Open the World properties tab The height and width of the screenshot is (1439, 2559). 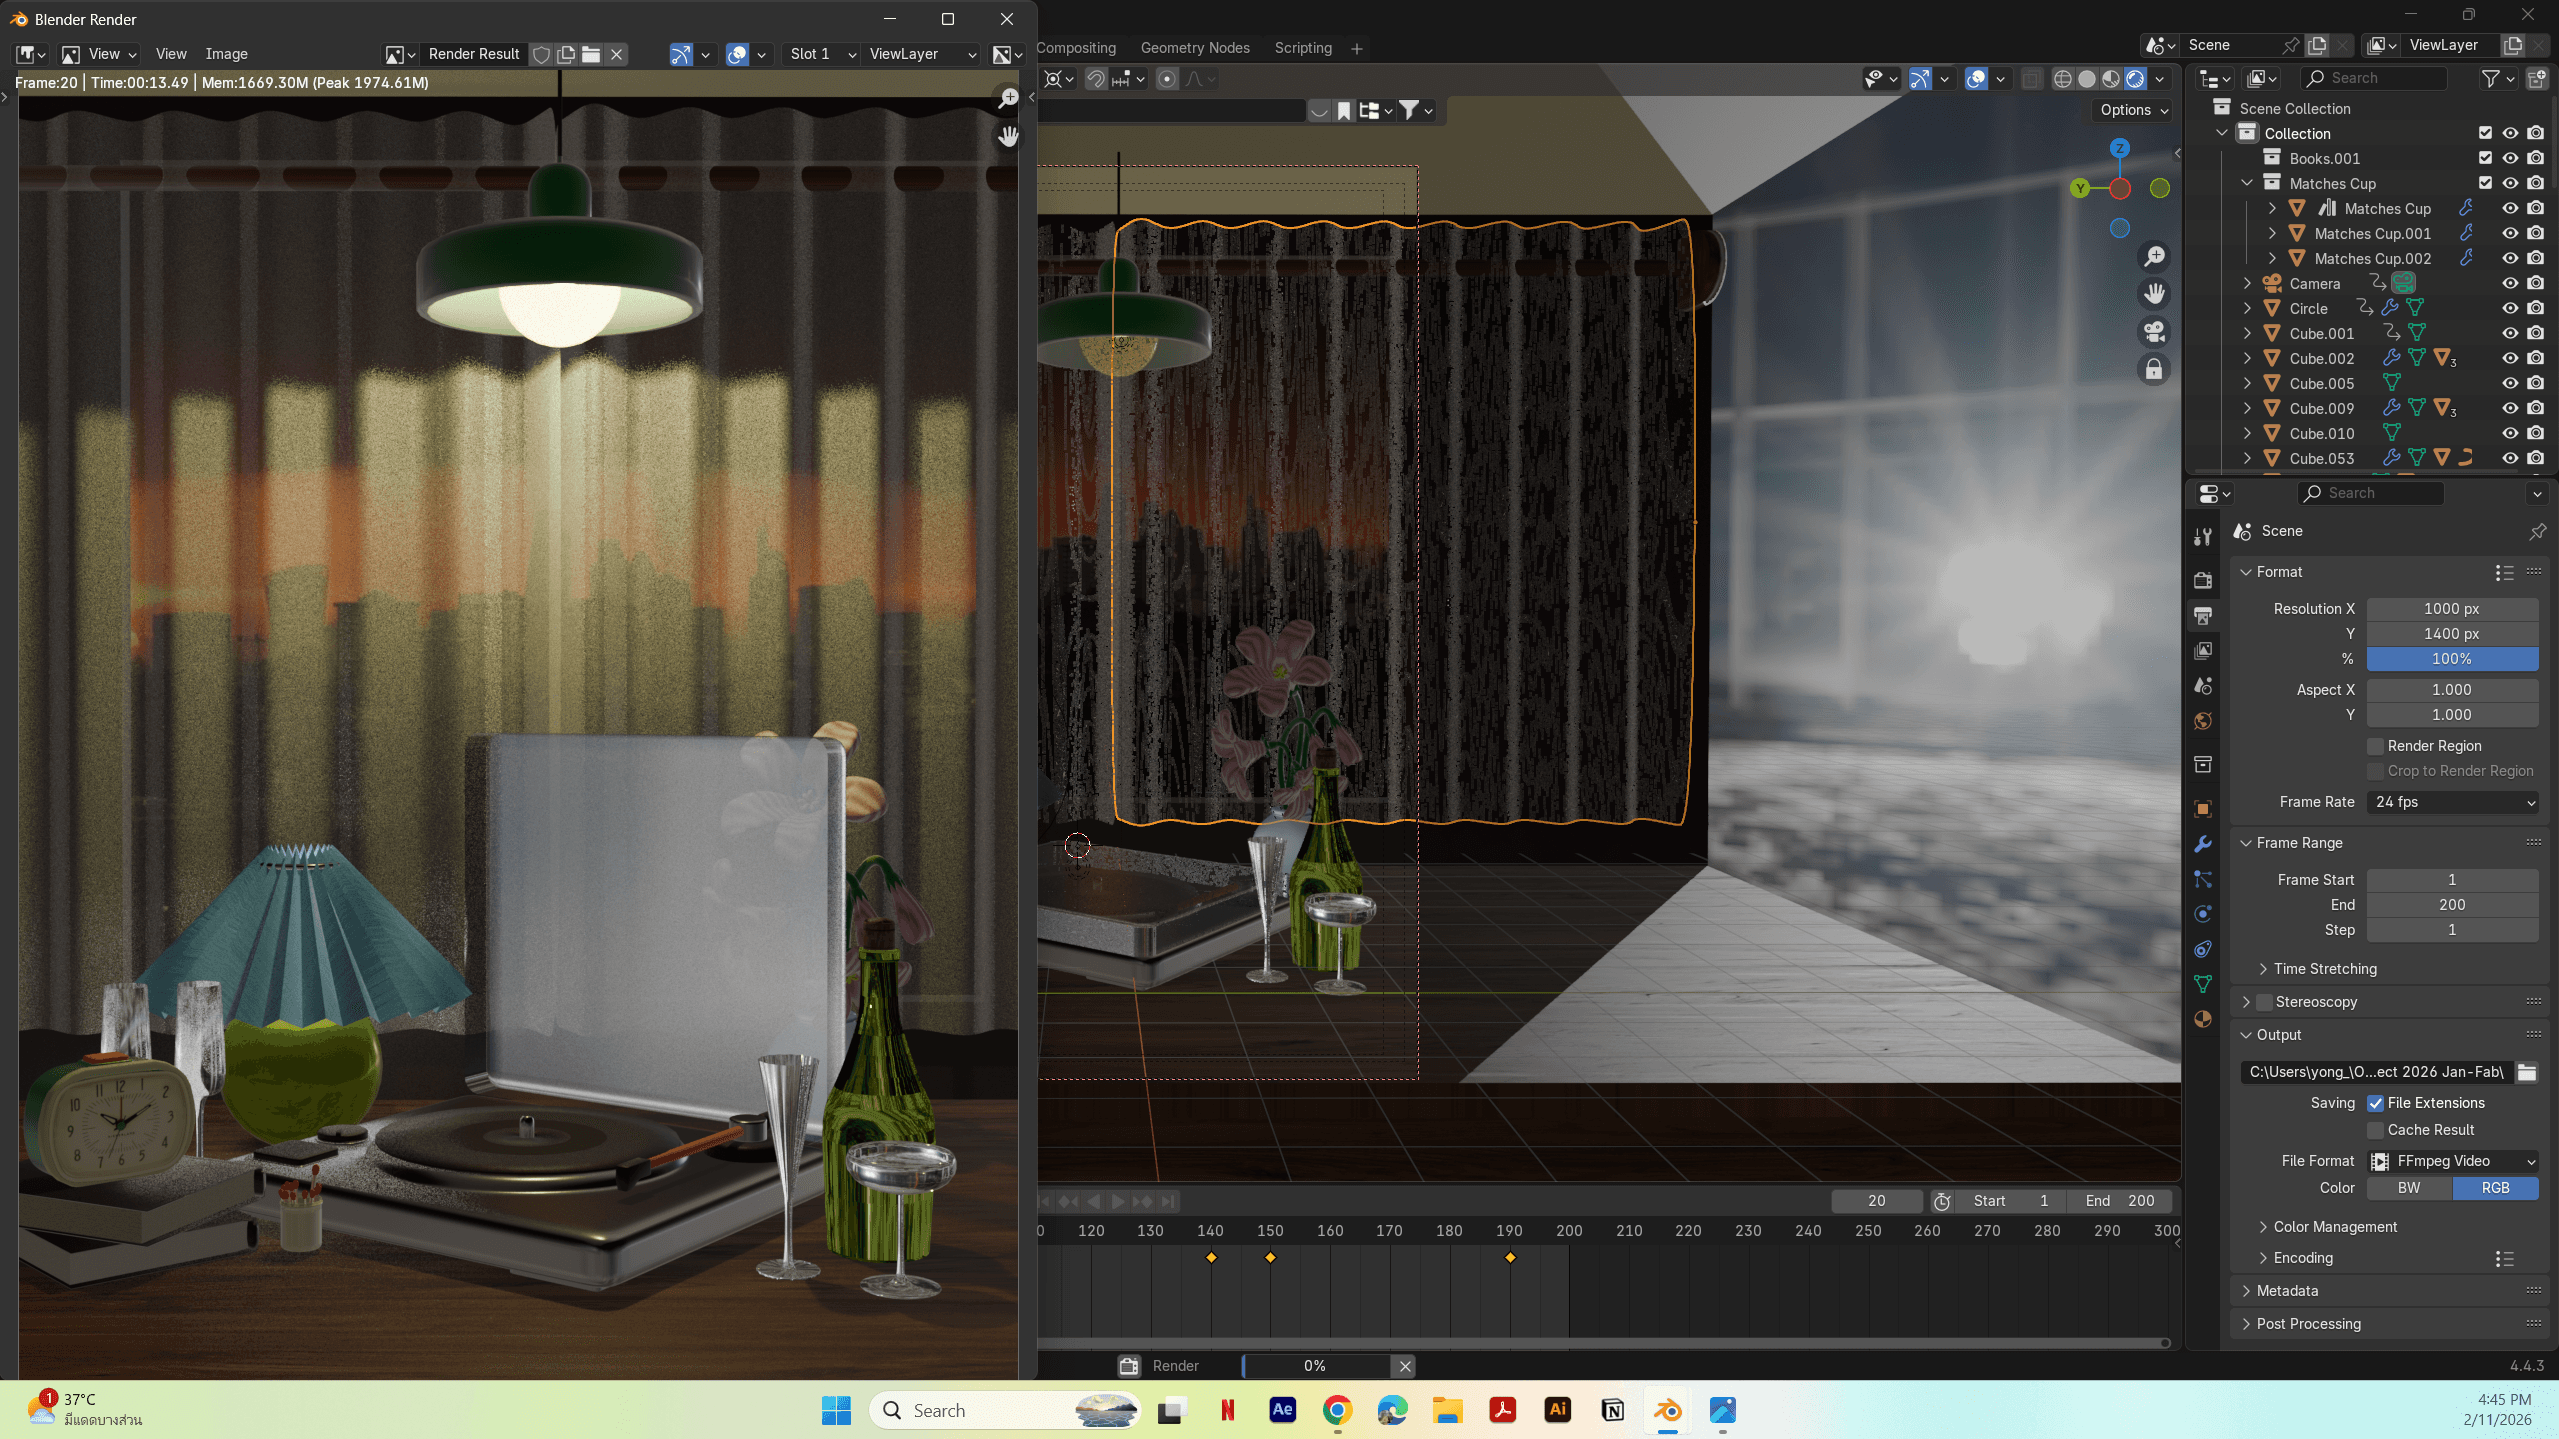[x=2203, y=721]
